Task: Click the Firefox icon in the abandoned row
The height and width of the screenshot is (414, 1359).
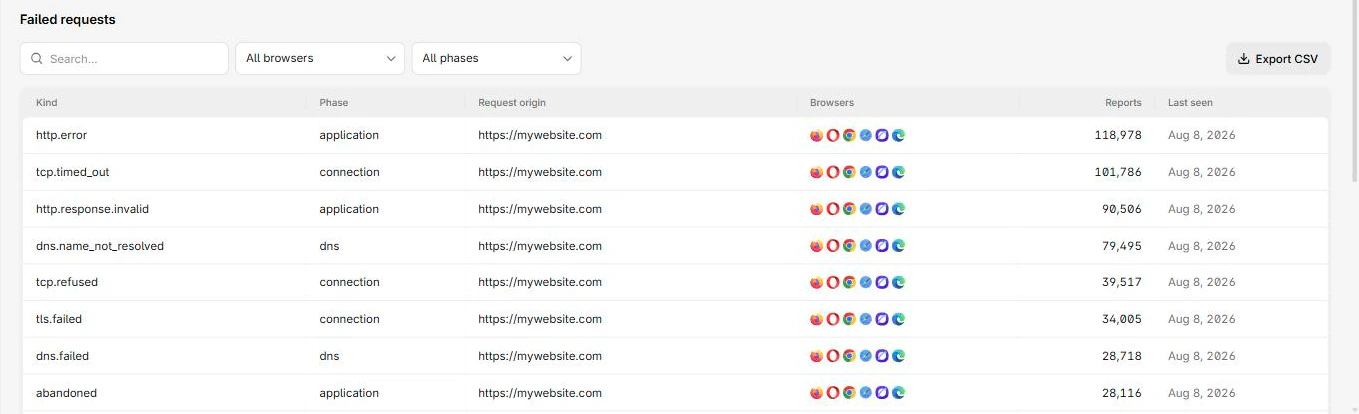Action: [x=816, y=393]
